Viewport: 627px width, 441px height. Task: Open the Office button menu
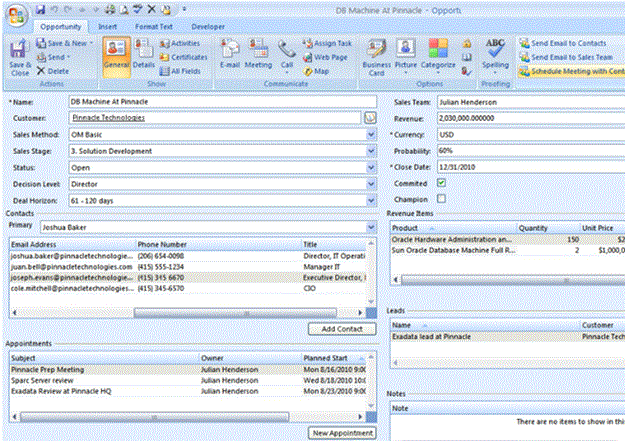click(x=16, y=16)
